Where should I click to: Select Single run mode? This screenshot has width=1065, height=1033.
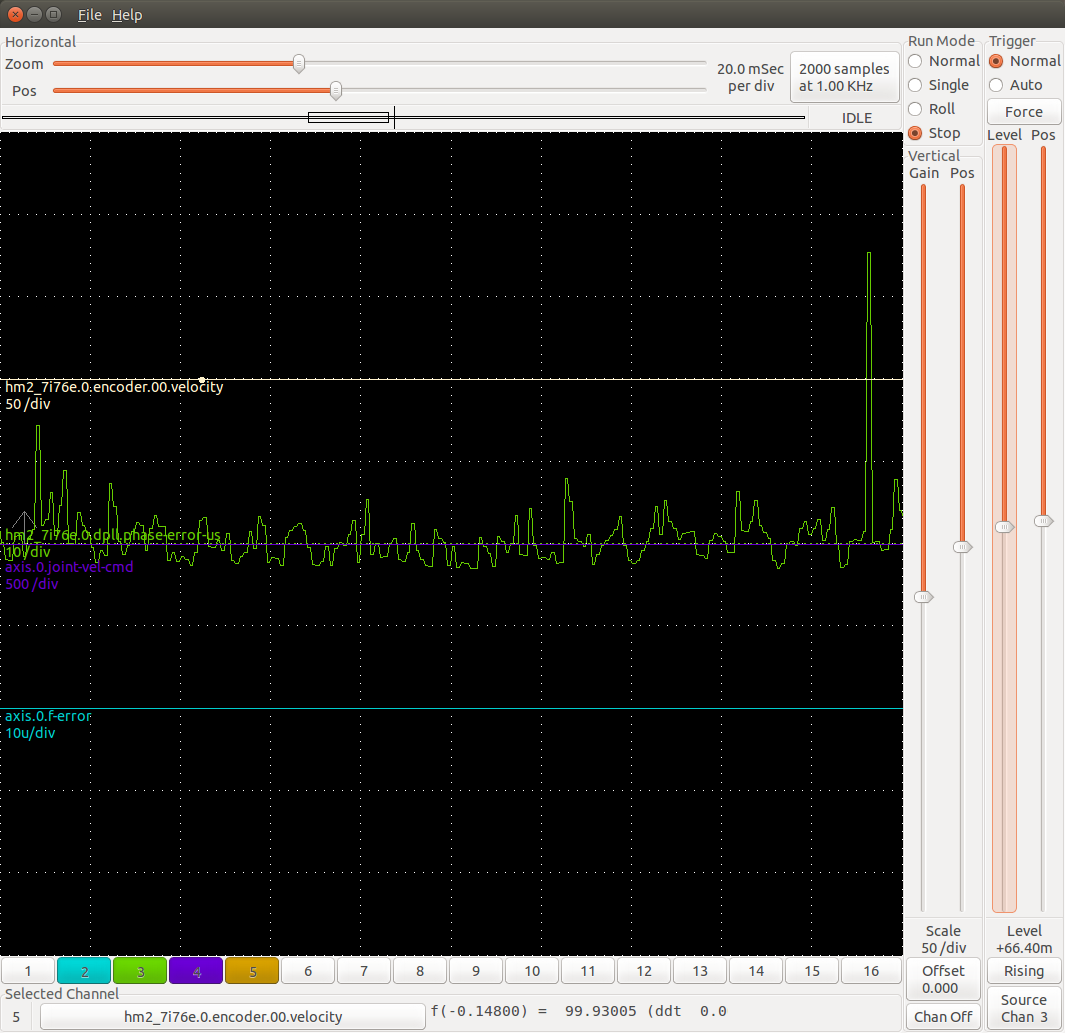(939, 85)
